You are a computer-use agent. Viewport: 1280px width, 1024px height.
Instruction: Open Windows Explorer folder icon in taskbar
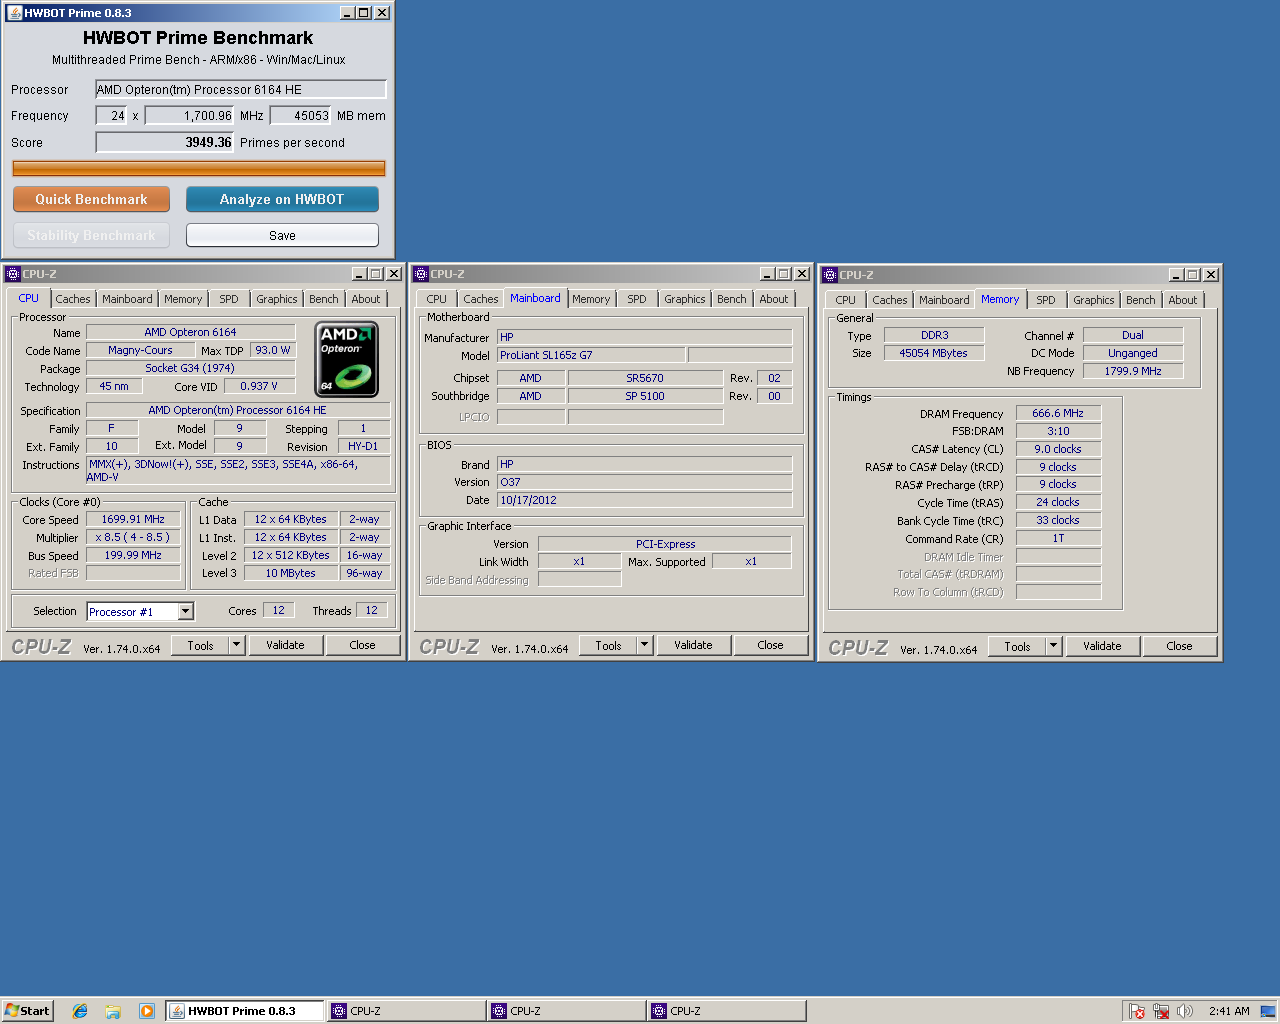click(x=113, y=1011)
